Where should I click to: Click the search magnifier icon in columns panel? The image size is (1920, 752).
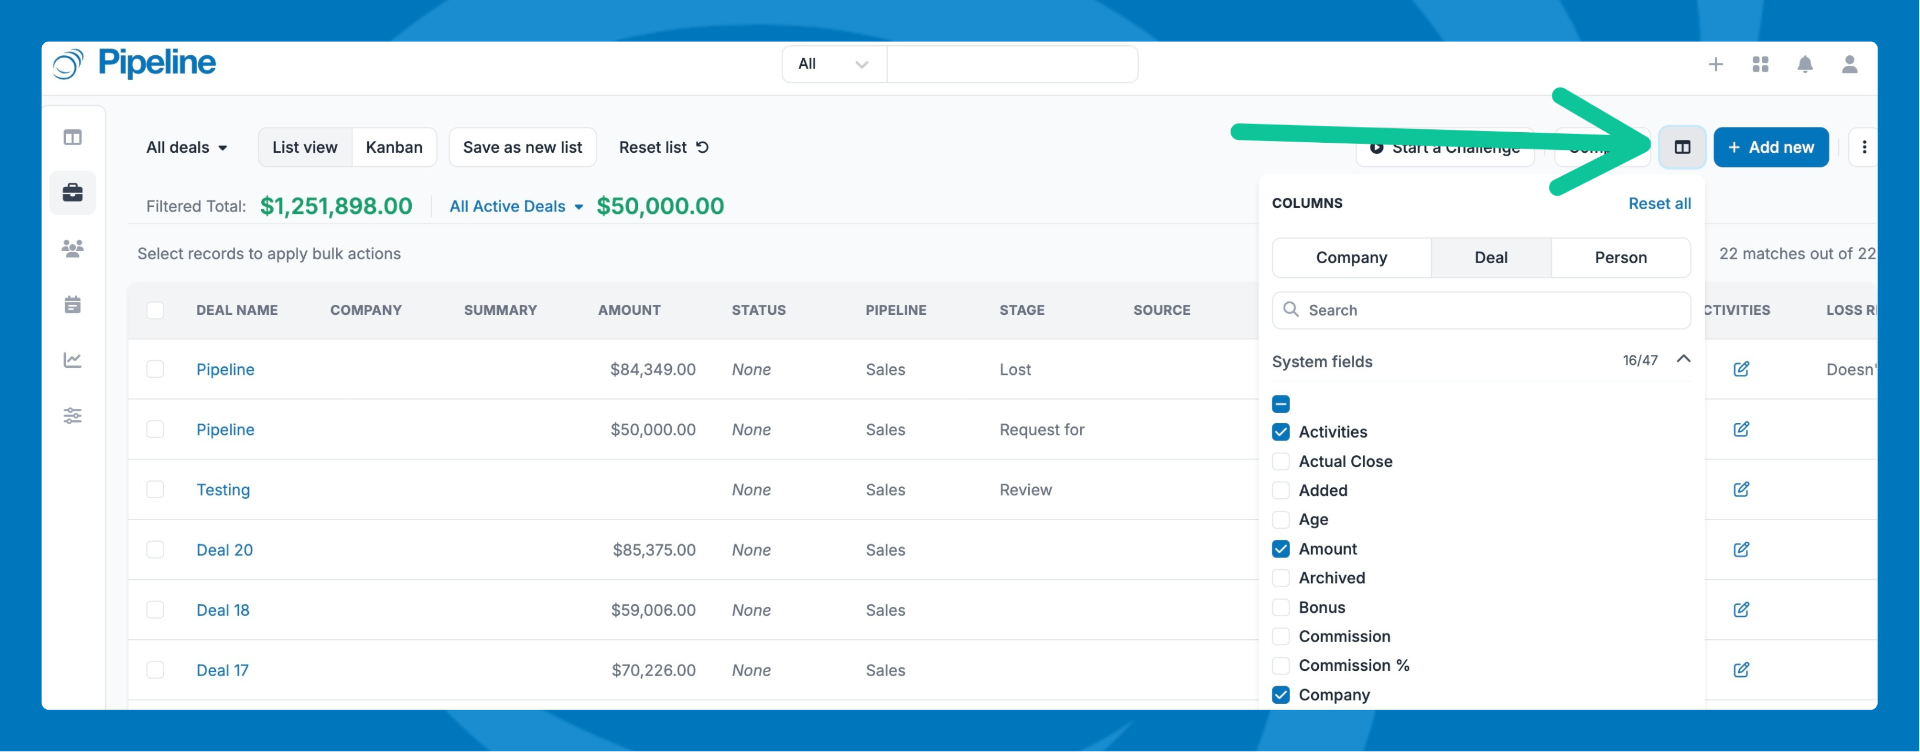1291,310
